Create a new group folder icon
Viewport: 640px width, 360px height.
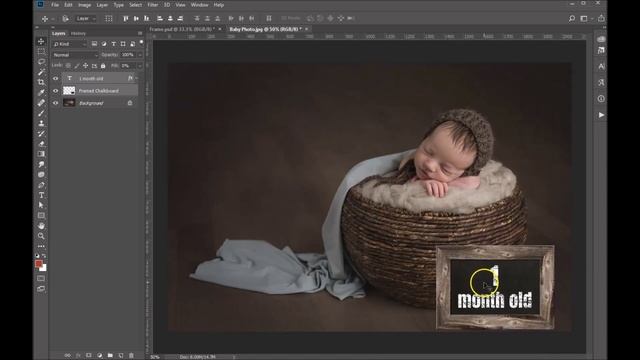(110, 356)
